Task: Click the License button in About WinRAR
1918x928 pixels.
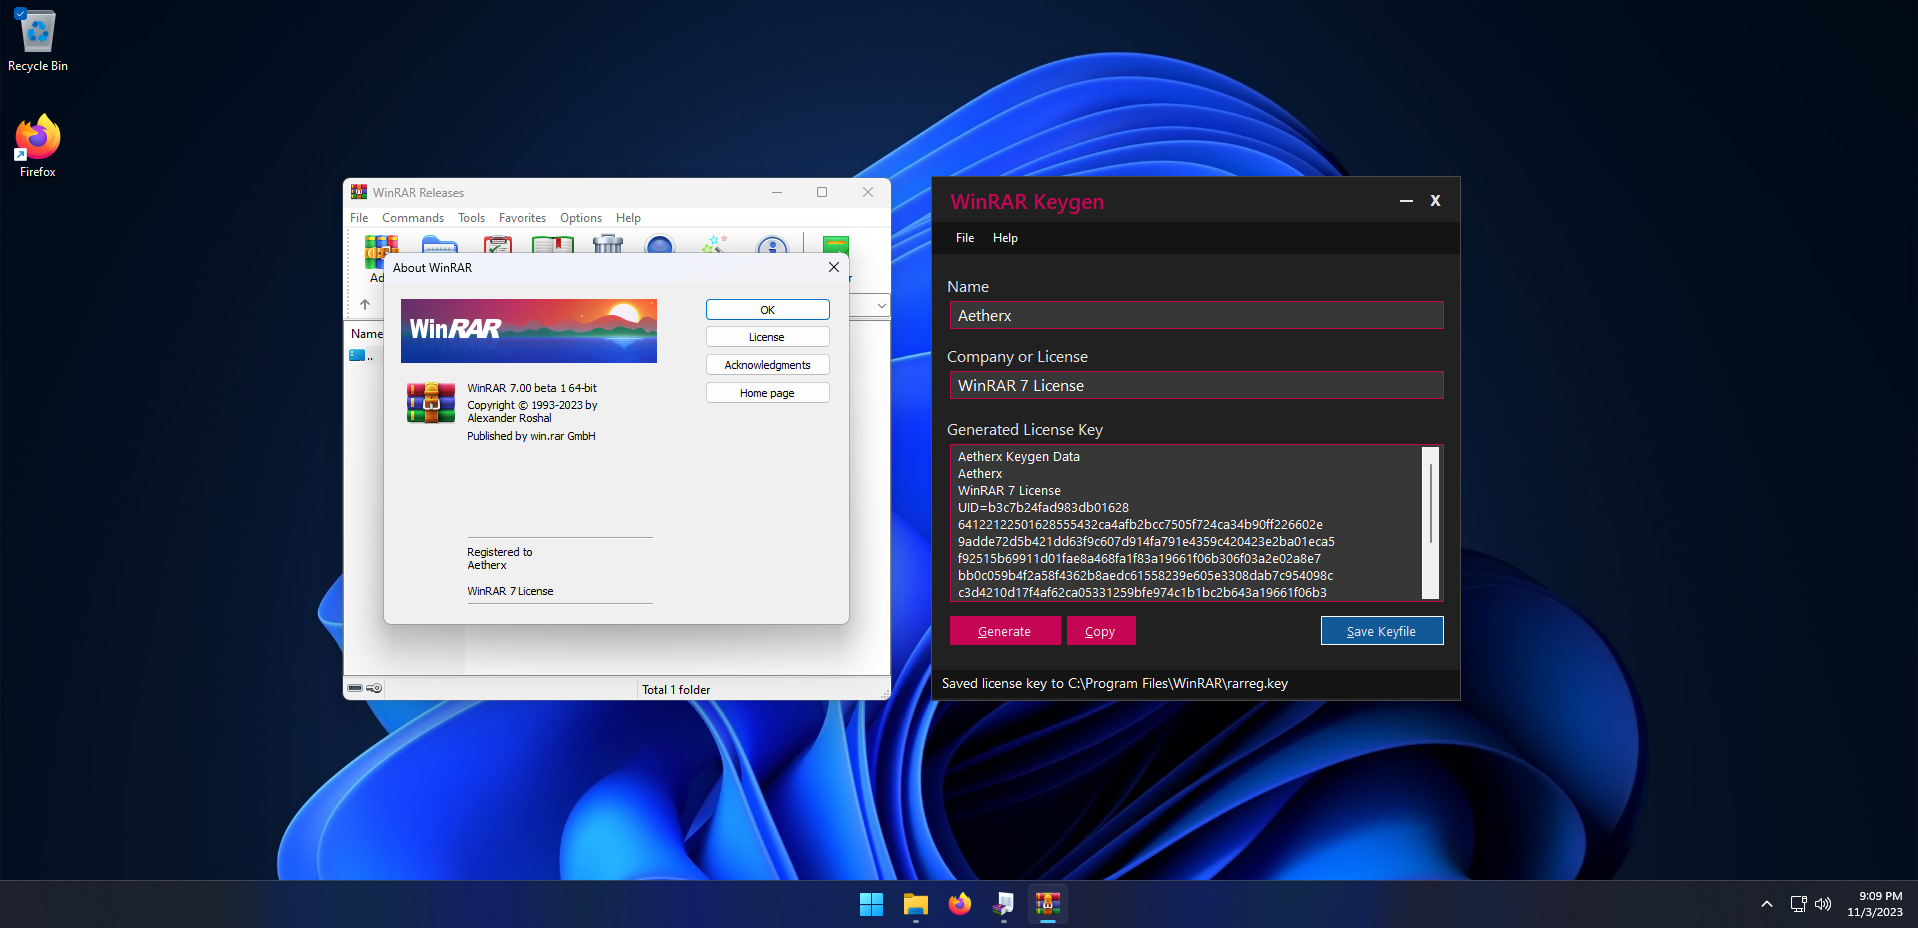Action: tap(767, 337)
